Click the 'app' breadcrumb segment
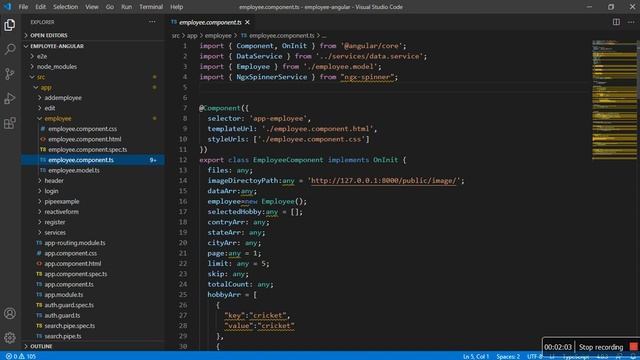This screenshot has height=360, width=640. coord(192,36)
